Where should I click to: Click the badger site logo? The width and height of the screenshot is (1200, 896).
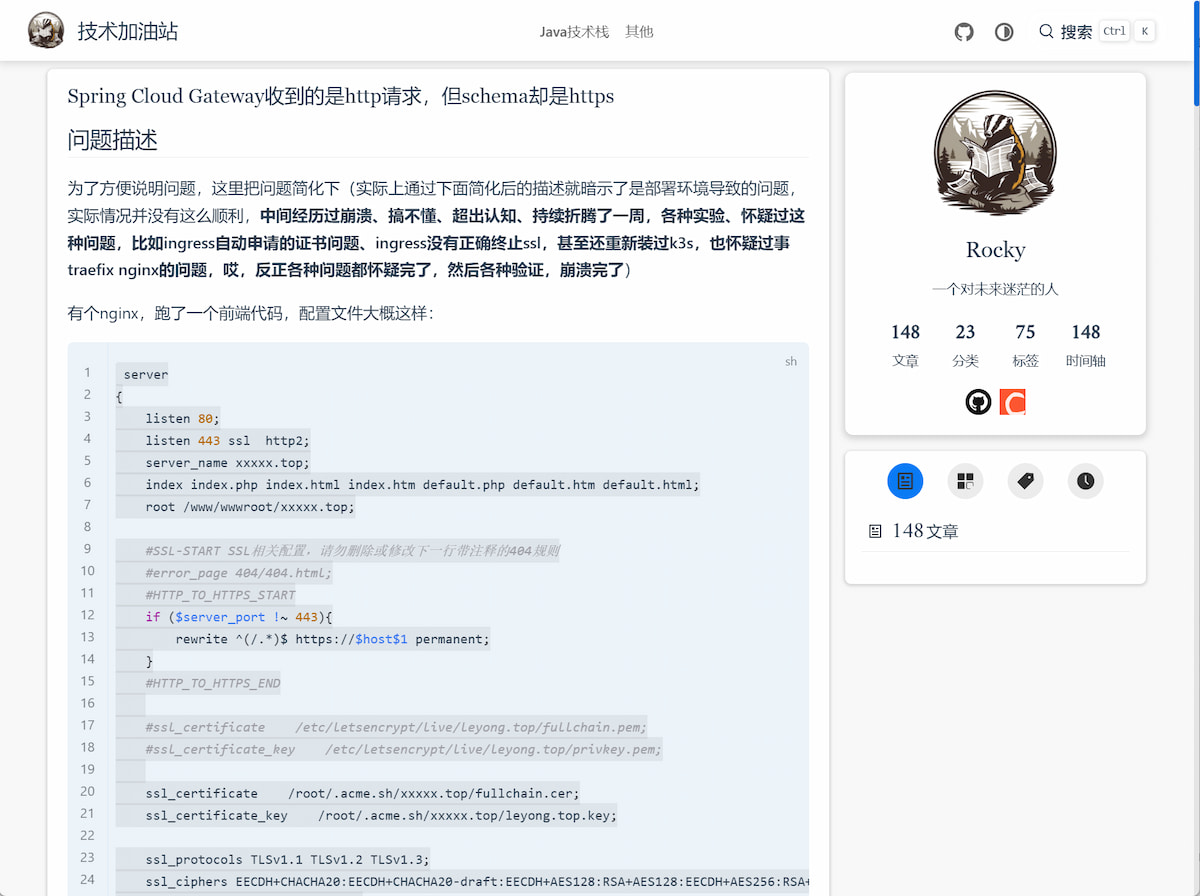click(46, 31)
